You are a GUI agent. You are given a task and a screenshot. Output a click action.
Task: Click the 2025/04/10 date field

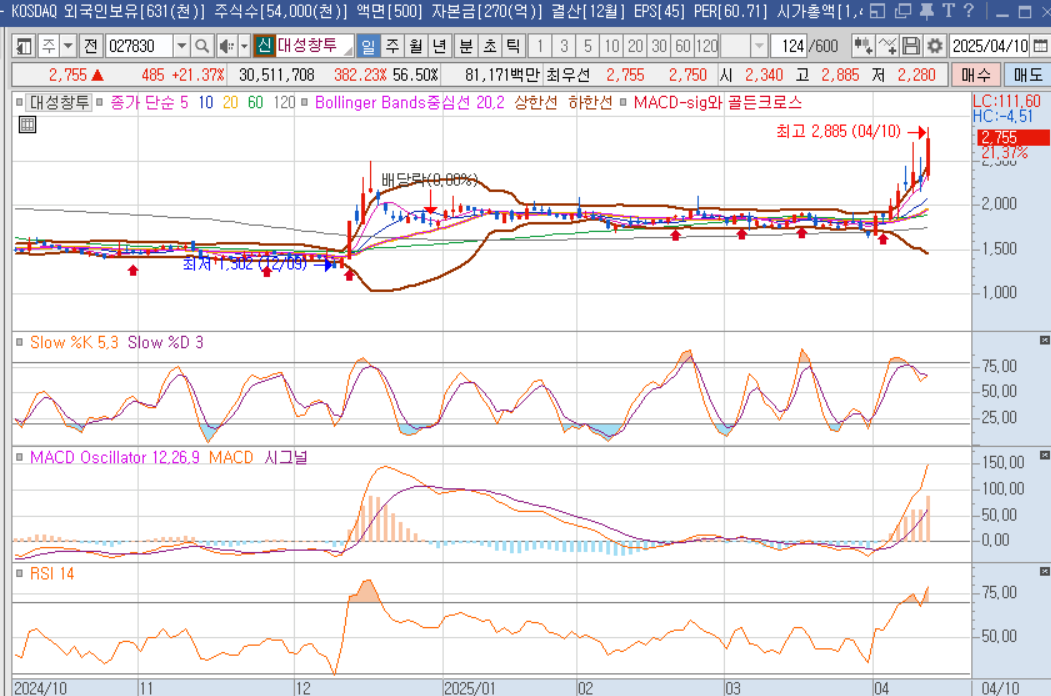click(990, 46)
